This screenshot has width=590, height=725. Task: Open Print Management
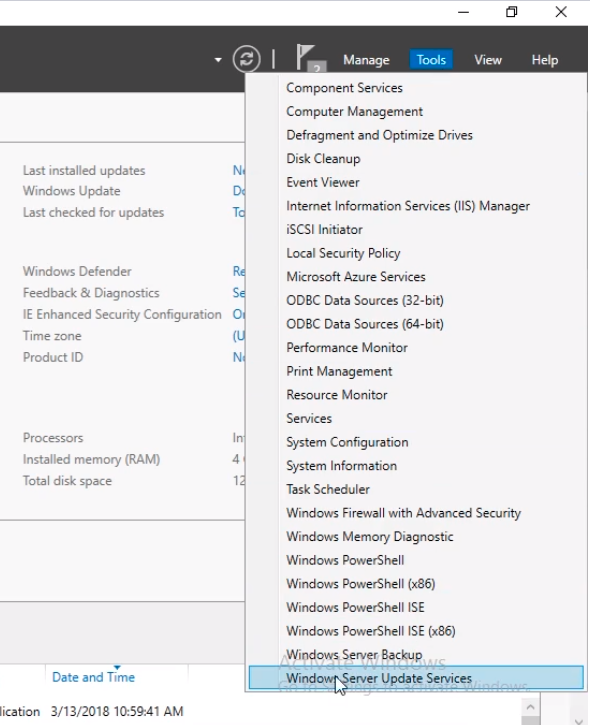(x=339, y=371)
